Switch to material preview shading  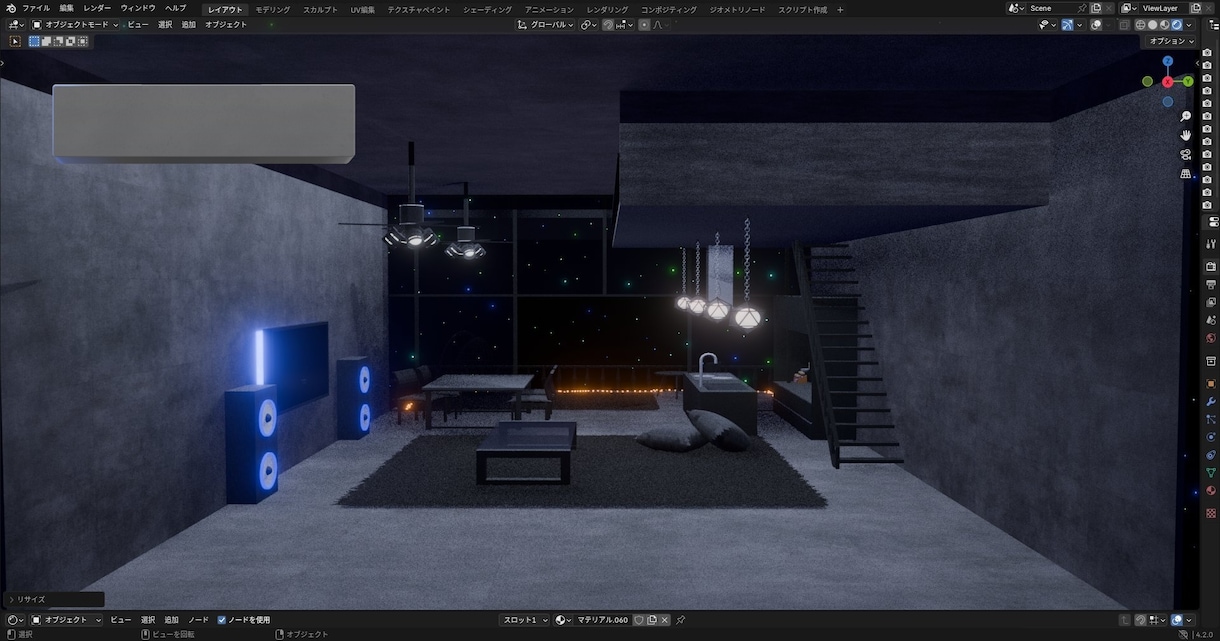point(1165,25)
